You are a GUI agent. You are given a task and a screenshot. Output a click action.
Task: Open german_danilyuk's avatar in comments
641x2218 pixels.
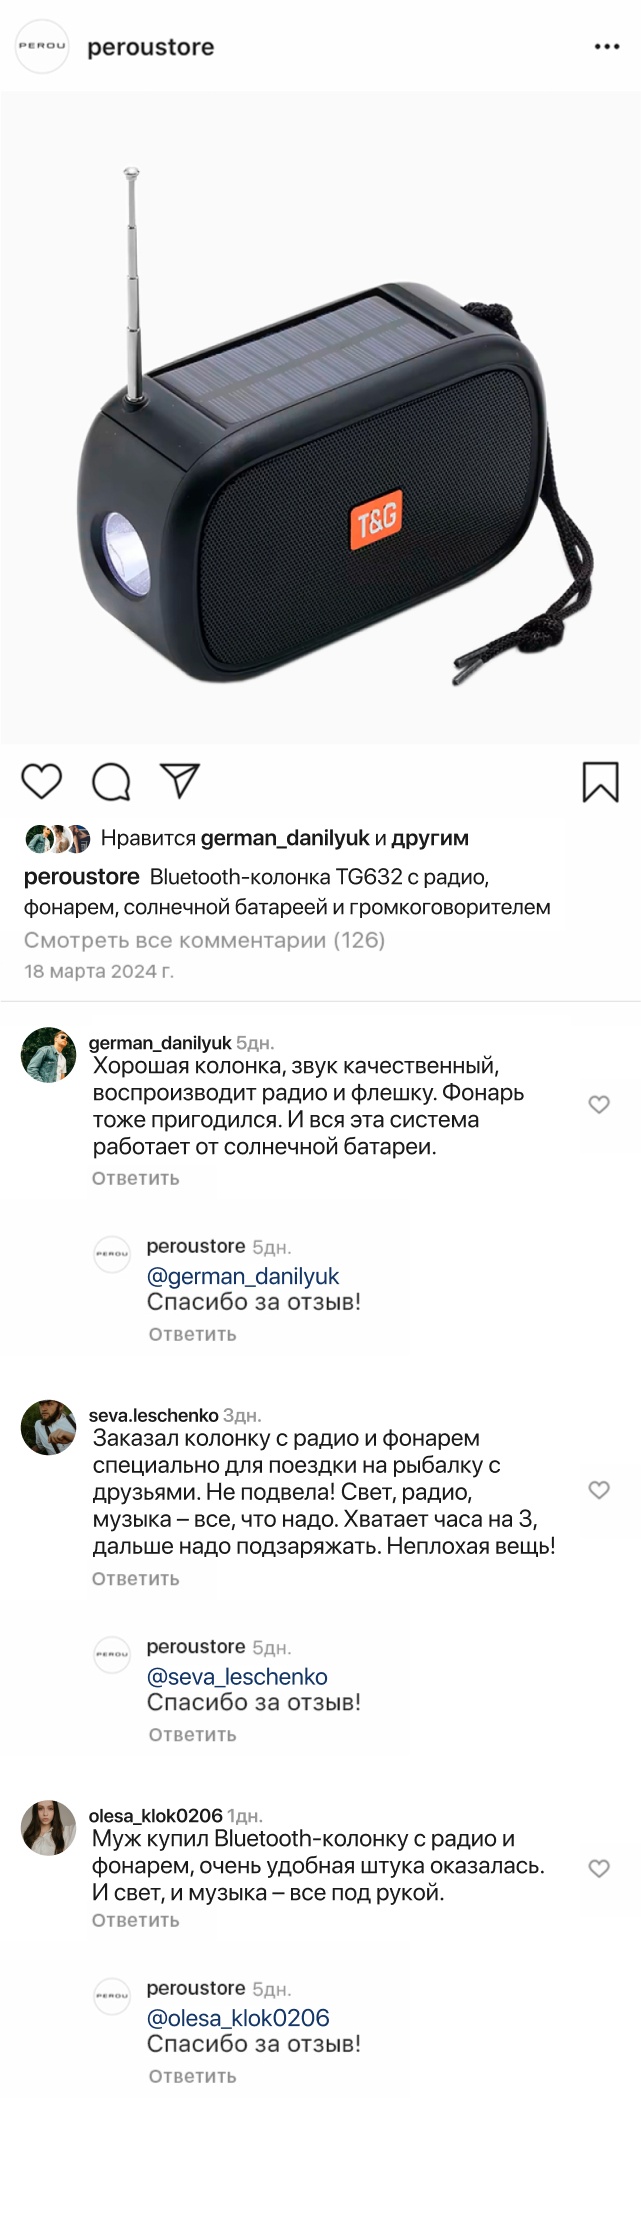point(49,1054)
